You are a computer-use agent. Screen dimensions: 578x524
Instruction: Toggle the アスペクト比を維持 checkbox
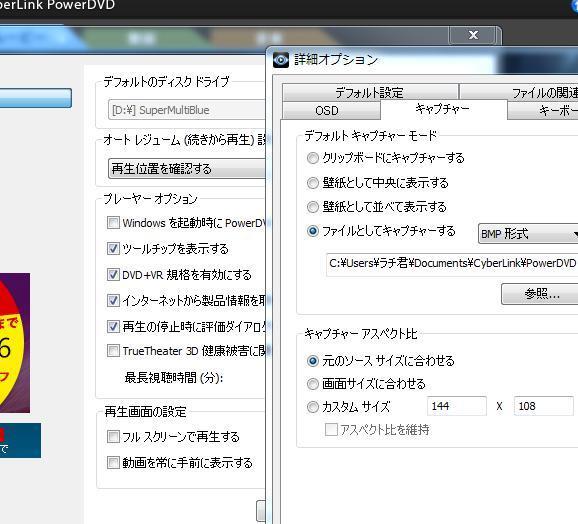331,429
